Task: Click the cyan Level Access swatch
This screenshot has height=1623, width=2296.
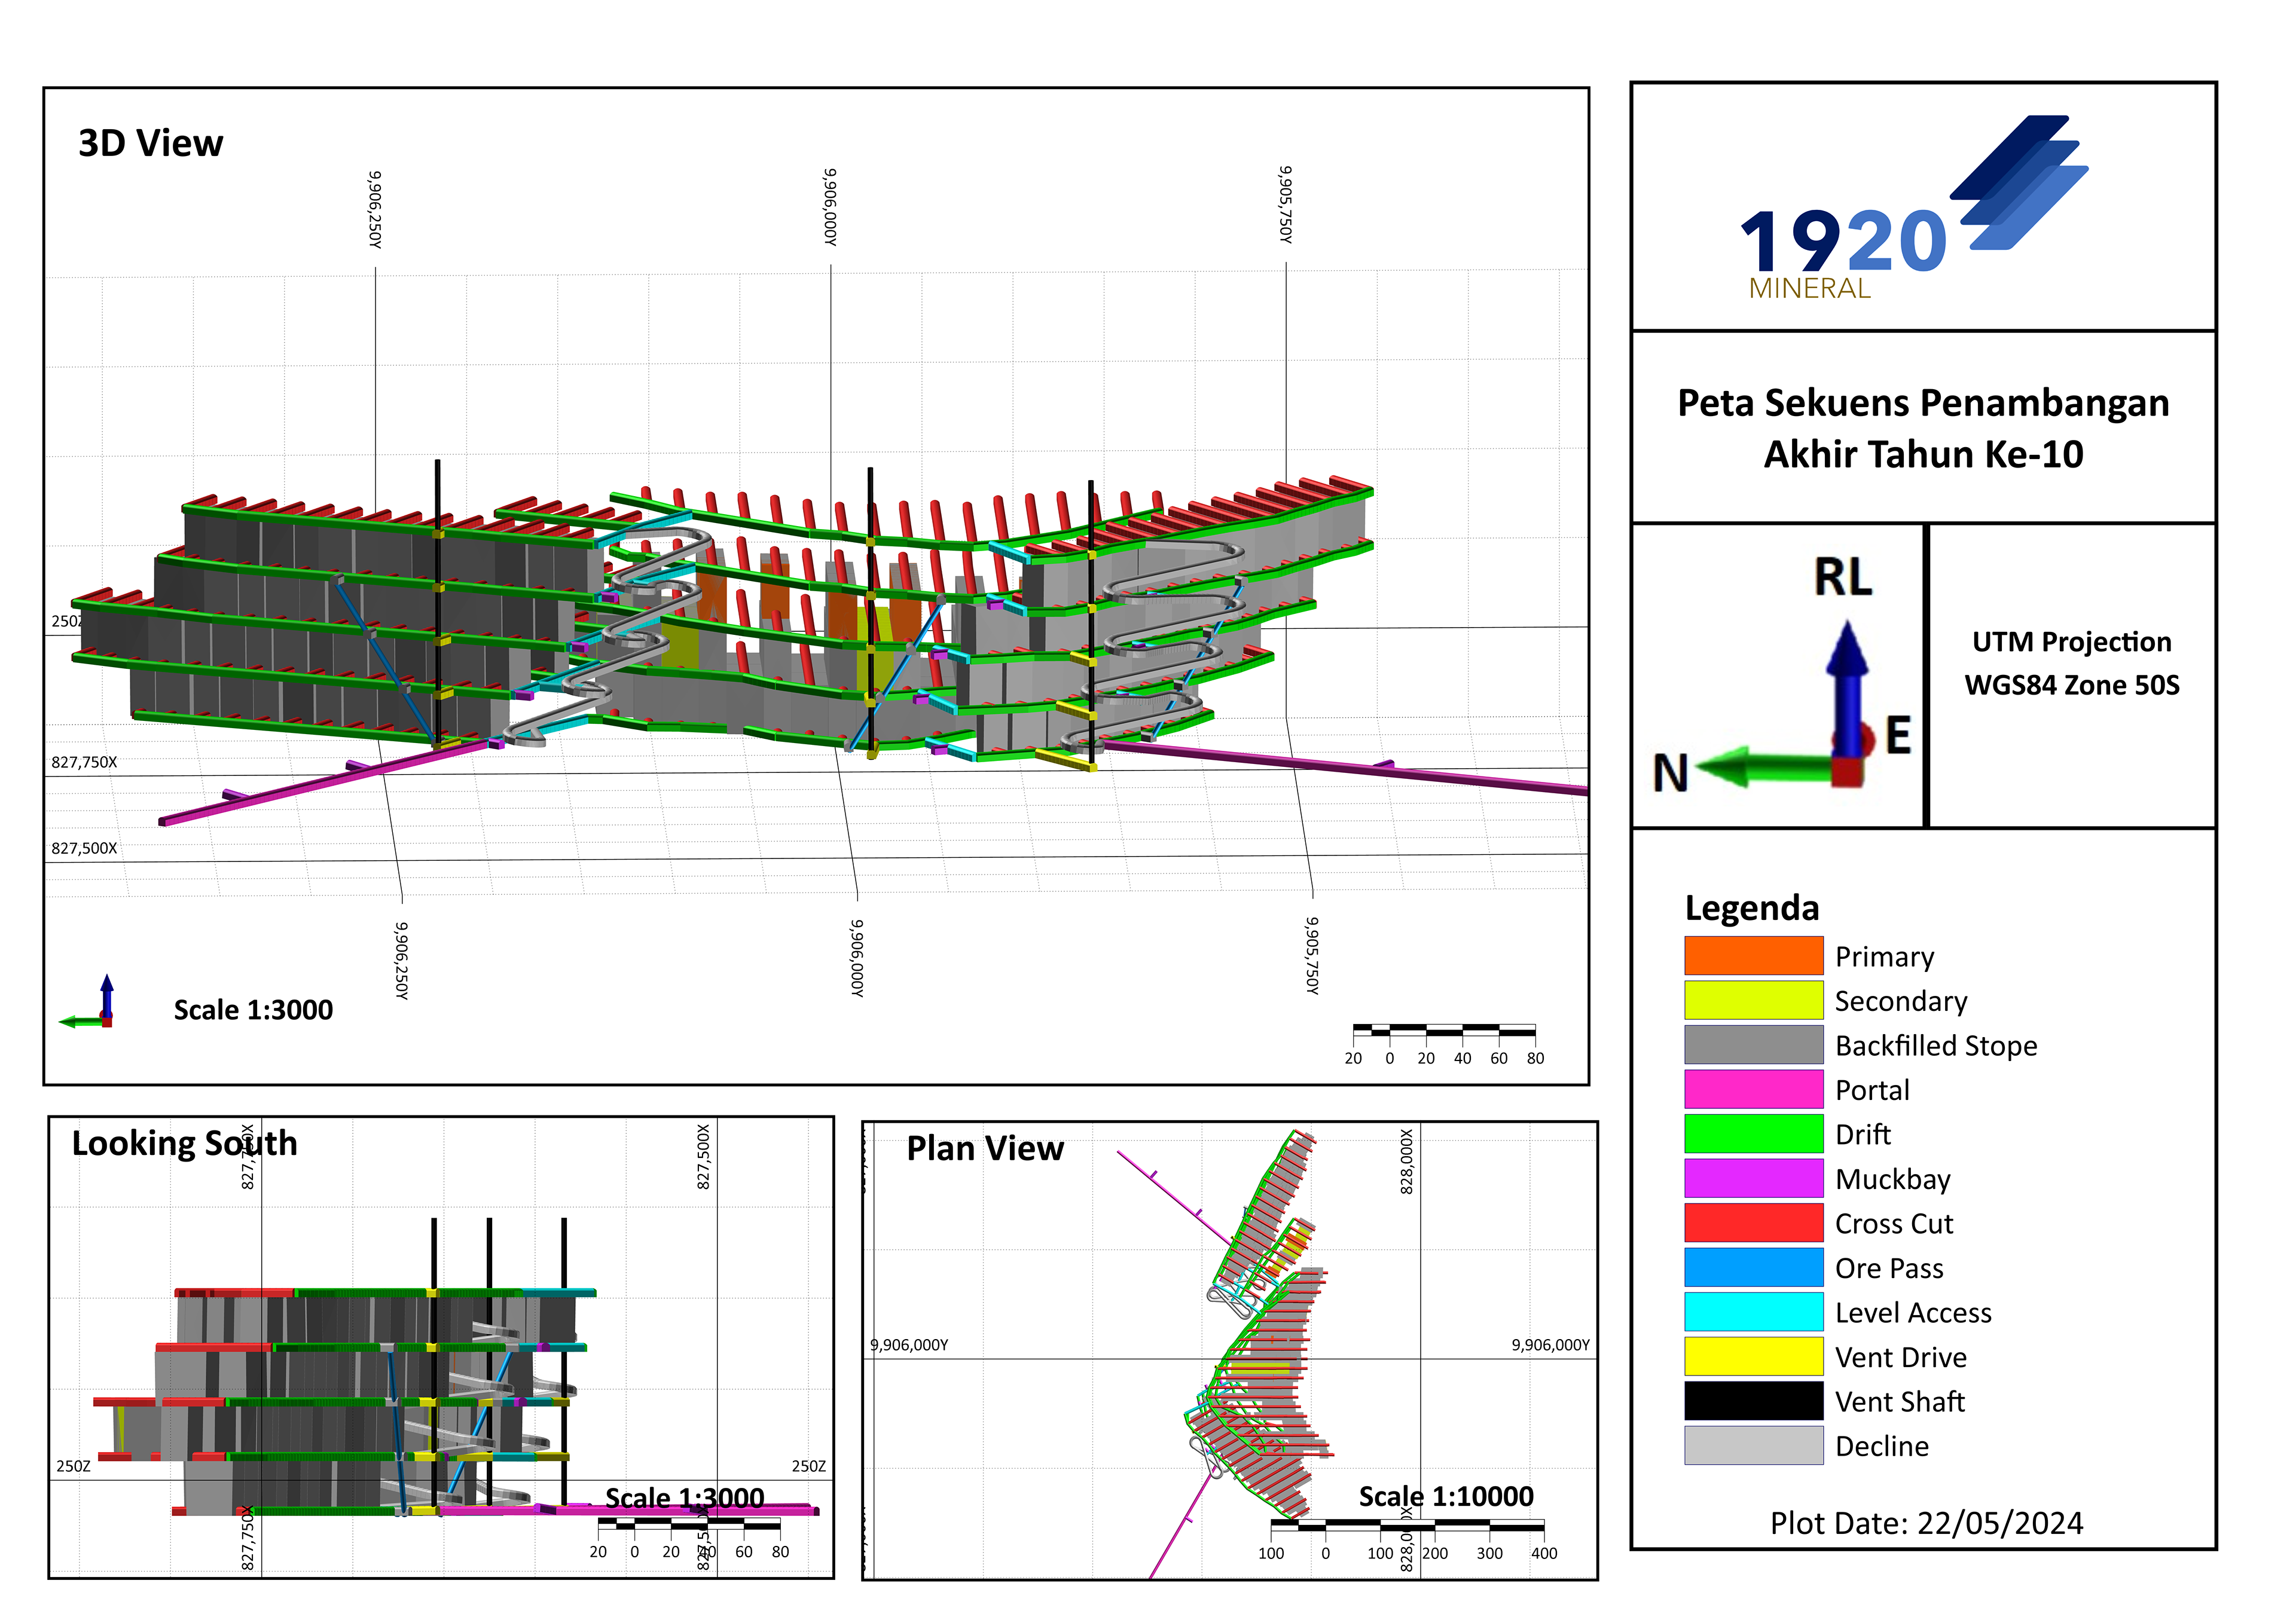Action: pos(1753,1312)
